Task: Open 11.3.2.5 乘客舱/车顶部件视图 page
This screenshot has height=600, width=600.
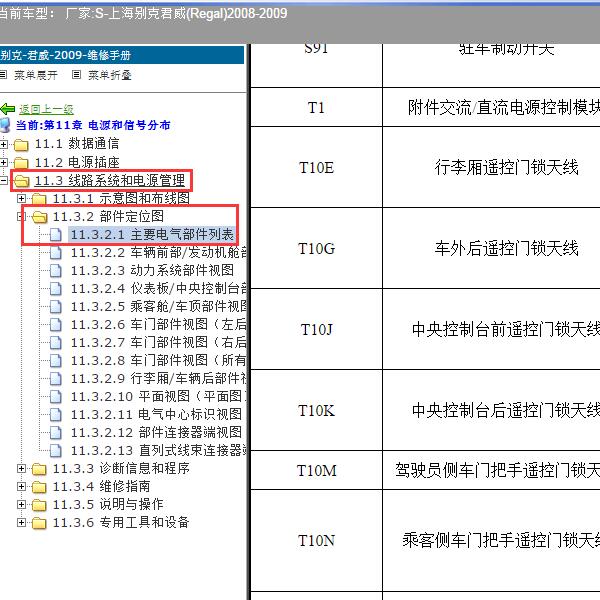Action: click(x=158, y=307)
